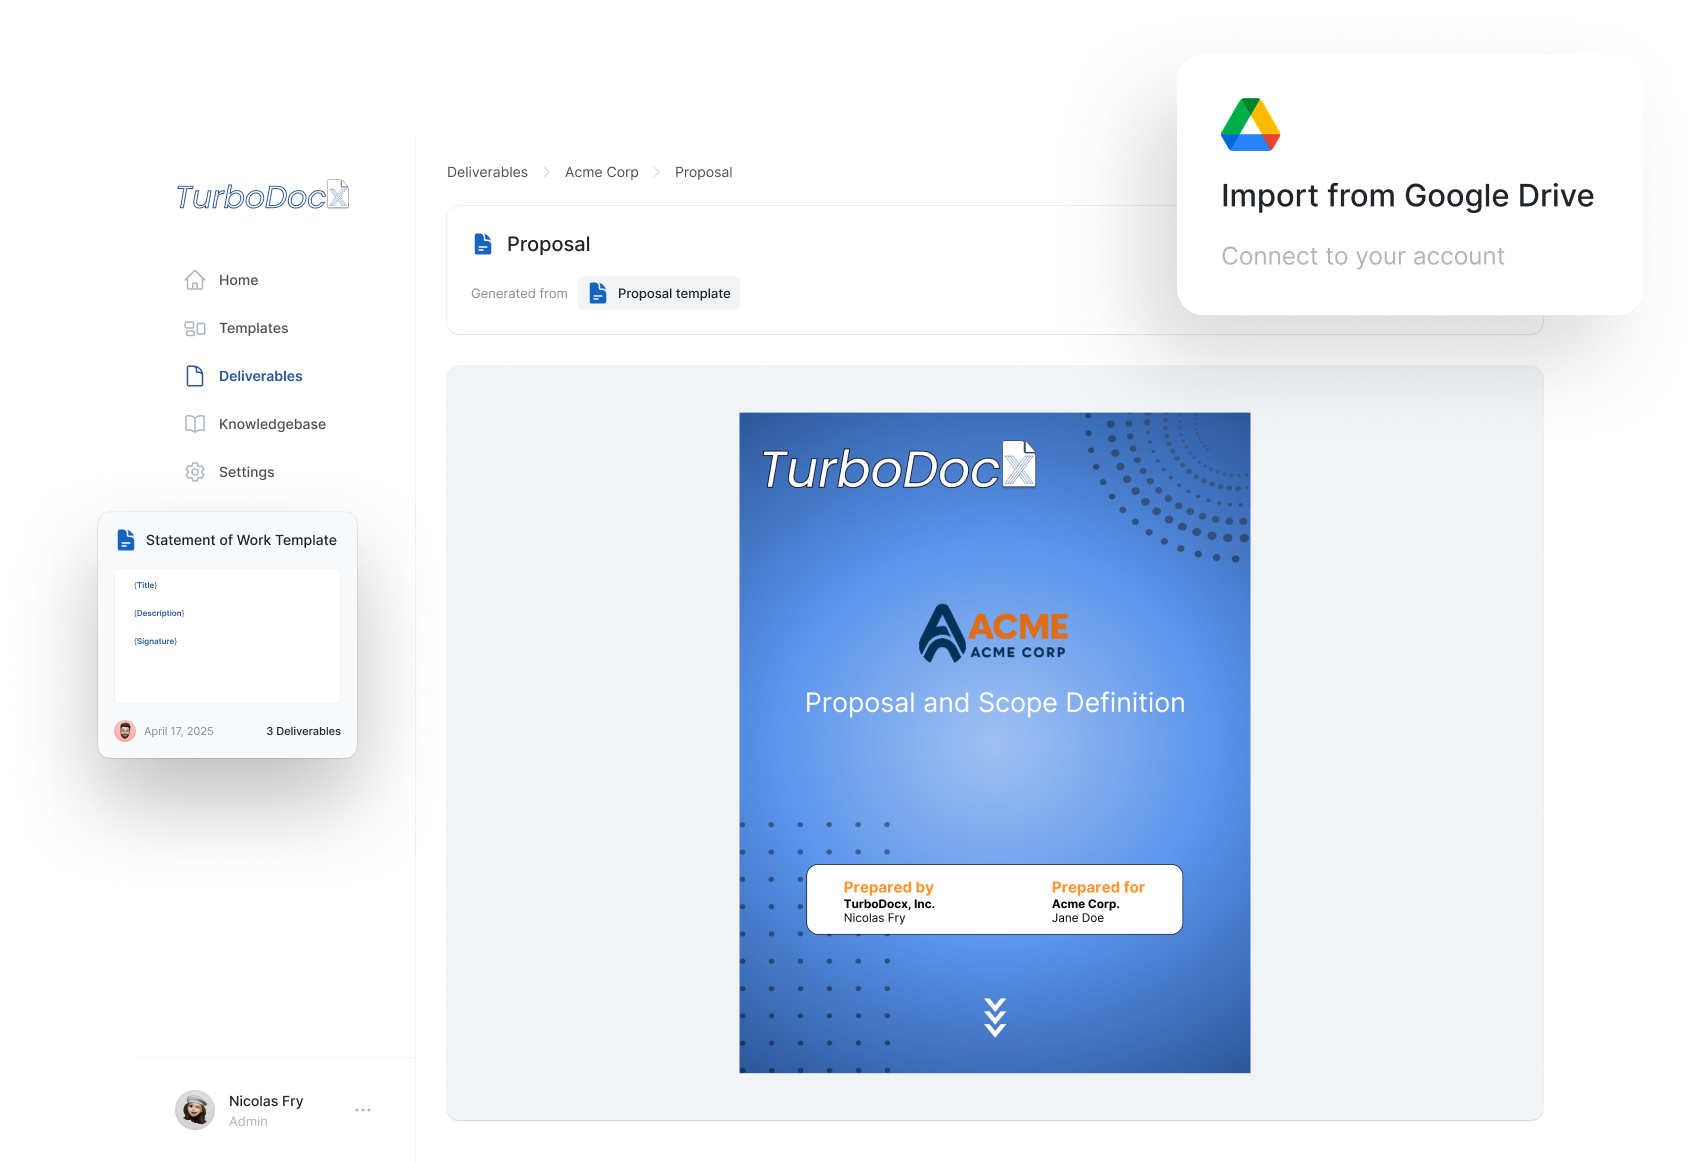The height and width of the screenshot is (1162, 1706).
Task: Click the Deliverables breadcrumb link
Action: (487, 172)
